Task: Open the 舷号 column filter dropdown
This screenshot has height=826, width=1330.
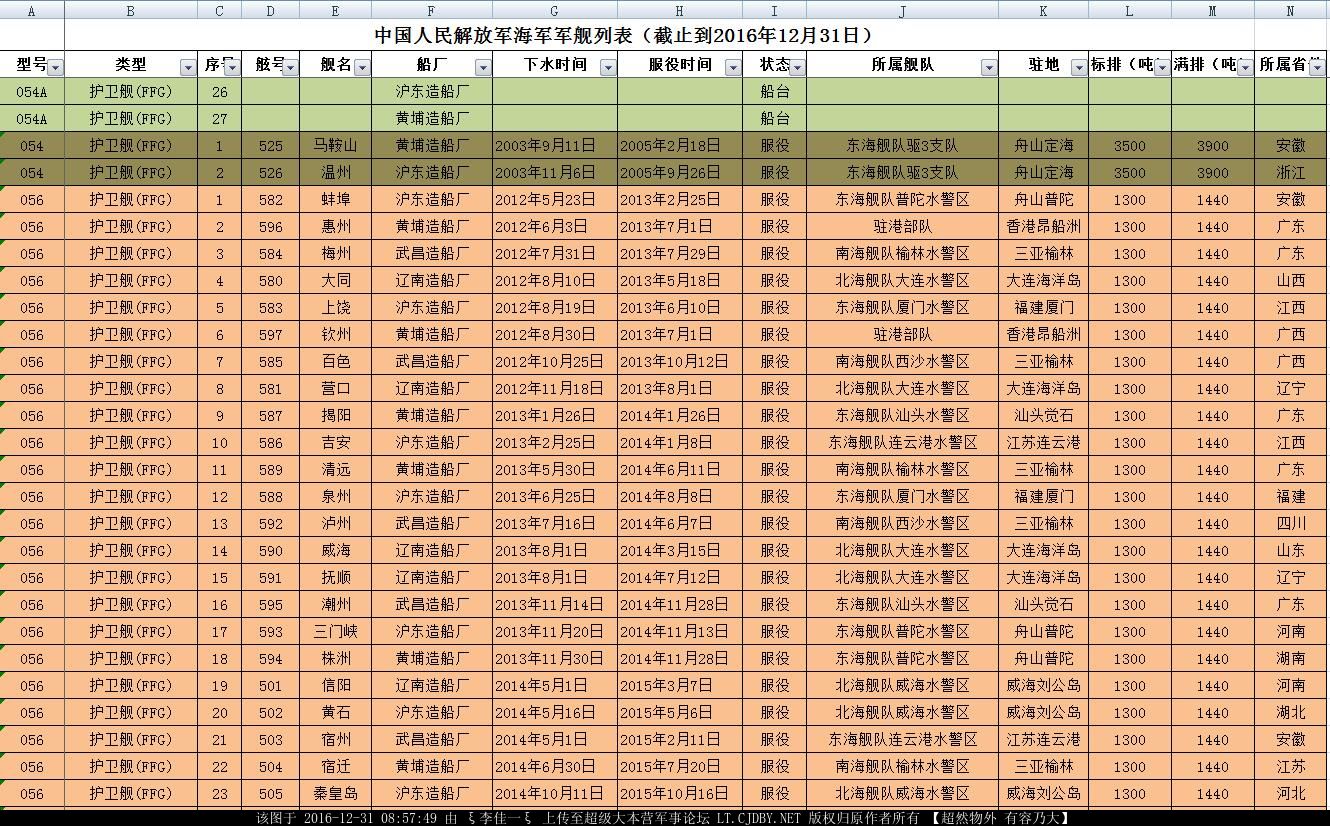Action: (290, 68)
